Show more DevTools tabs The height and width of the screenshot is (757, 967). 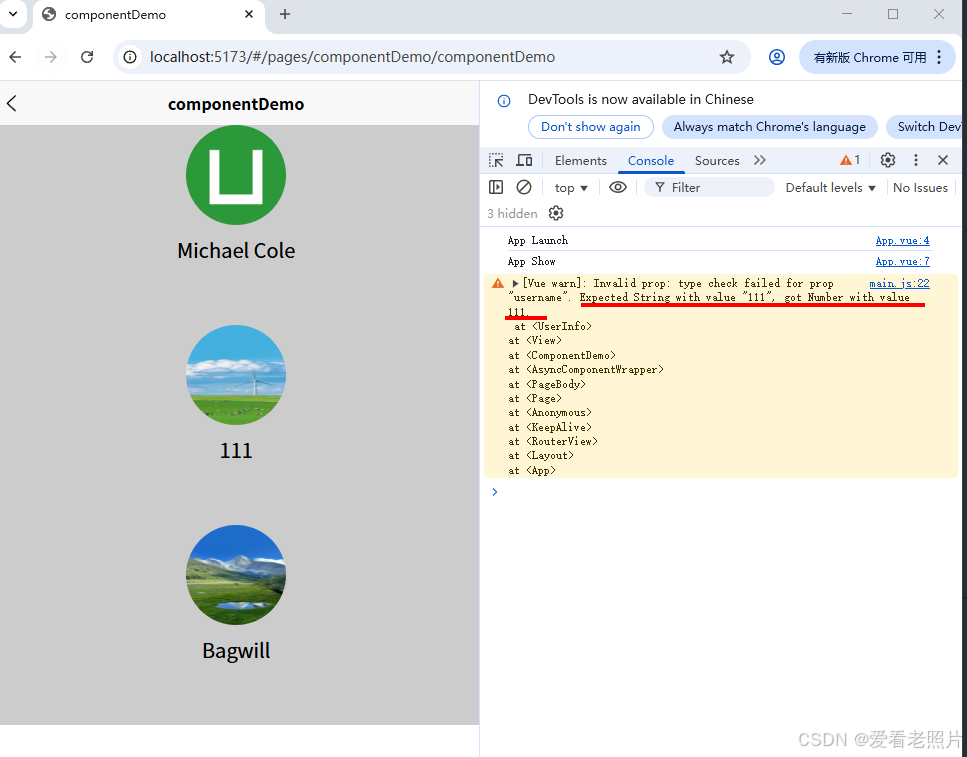760,160
